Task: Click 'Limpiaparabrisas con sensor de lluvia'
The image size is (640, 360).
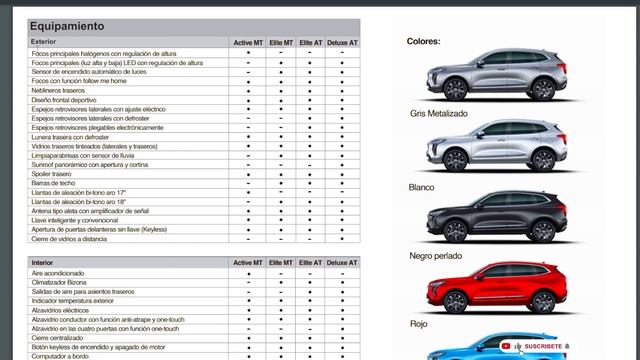Action: pyautogui.click(x=82, y=156)
